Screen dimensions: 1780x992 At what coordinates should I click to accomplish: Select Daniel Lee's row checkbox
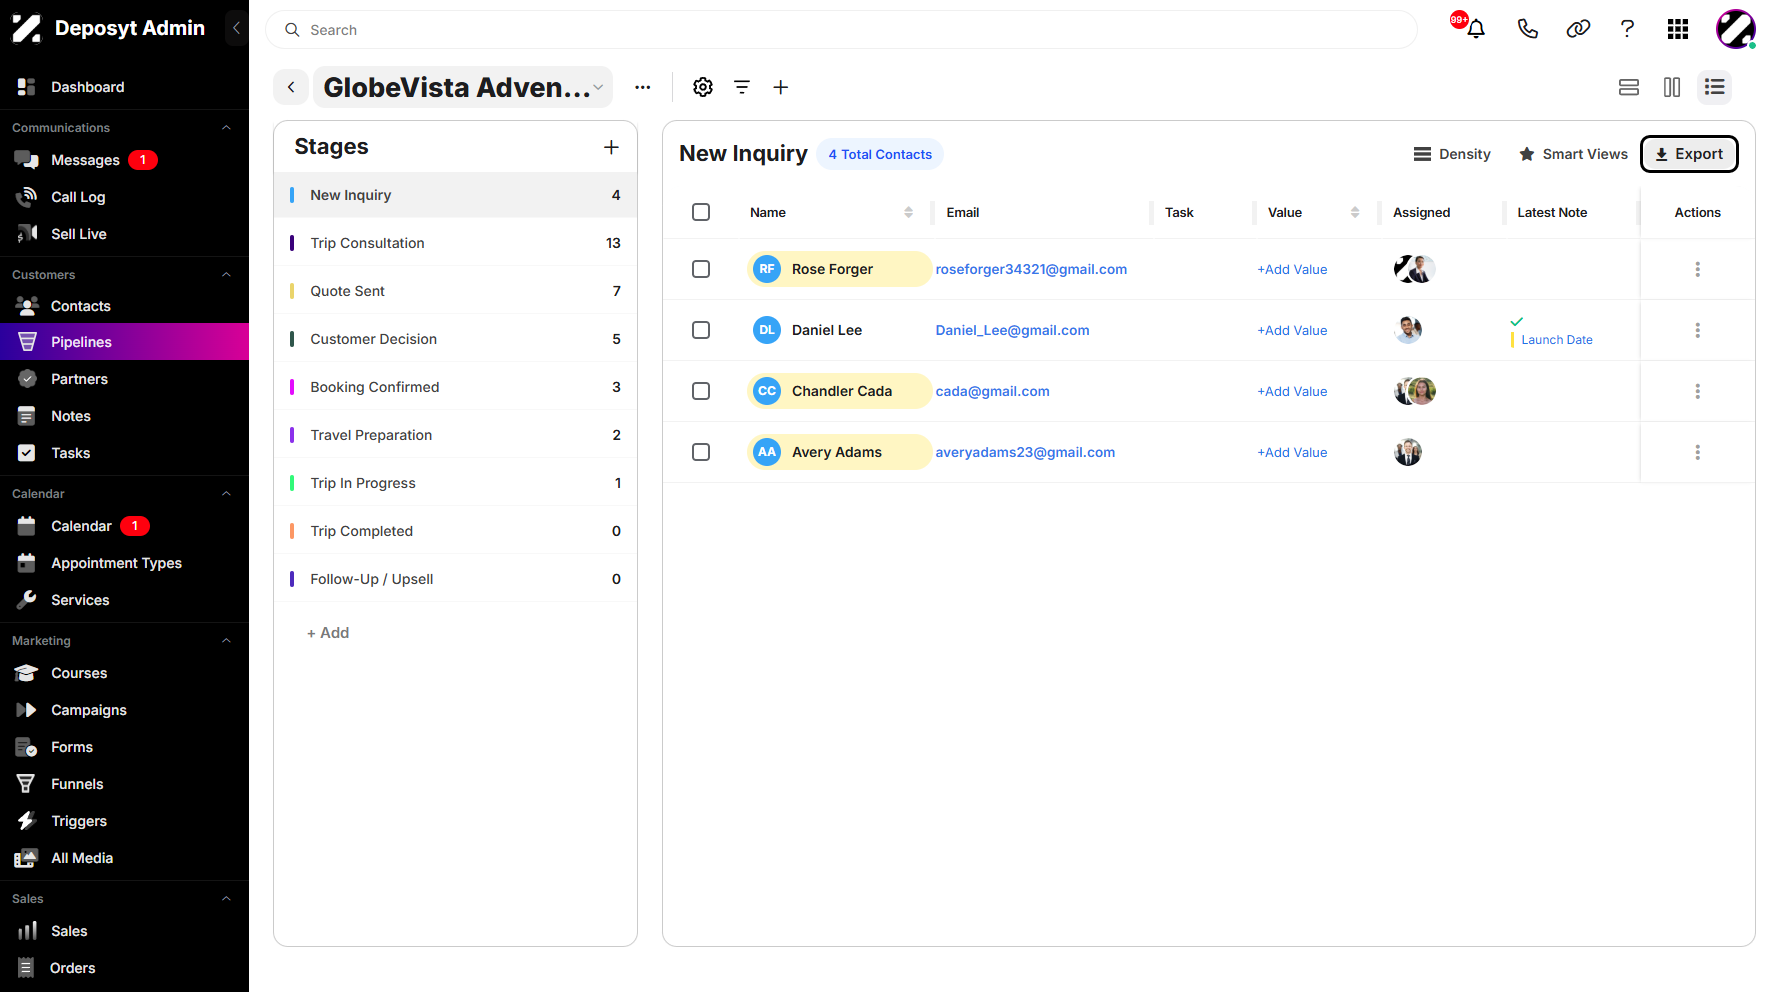point(701,330)
